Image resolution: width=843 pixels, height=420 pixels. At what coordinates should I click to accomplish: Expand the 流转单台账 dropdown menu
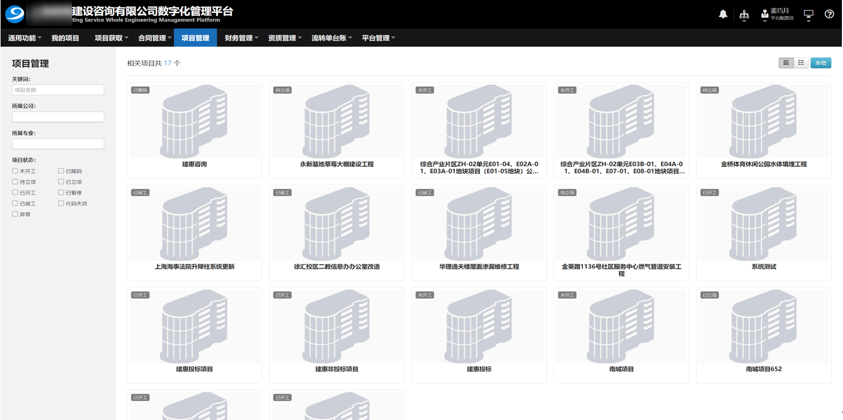click(x=331, y=38)
